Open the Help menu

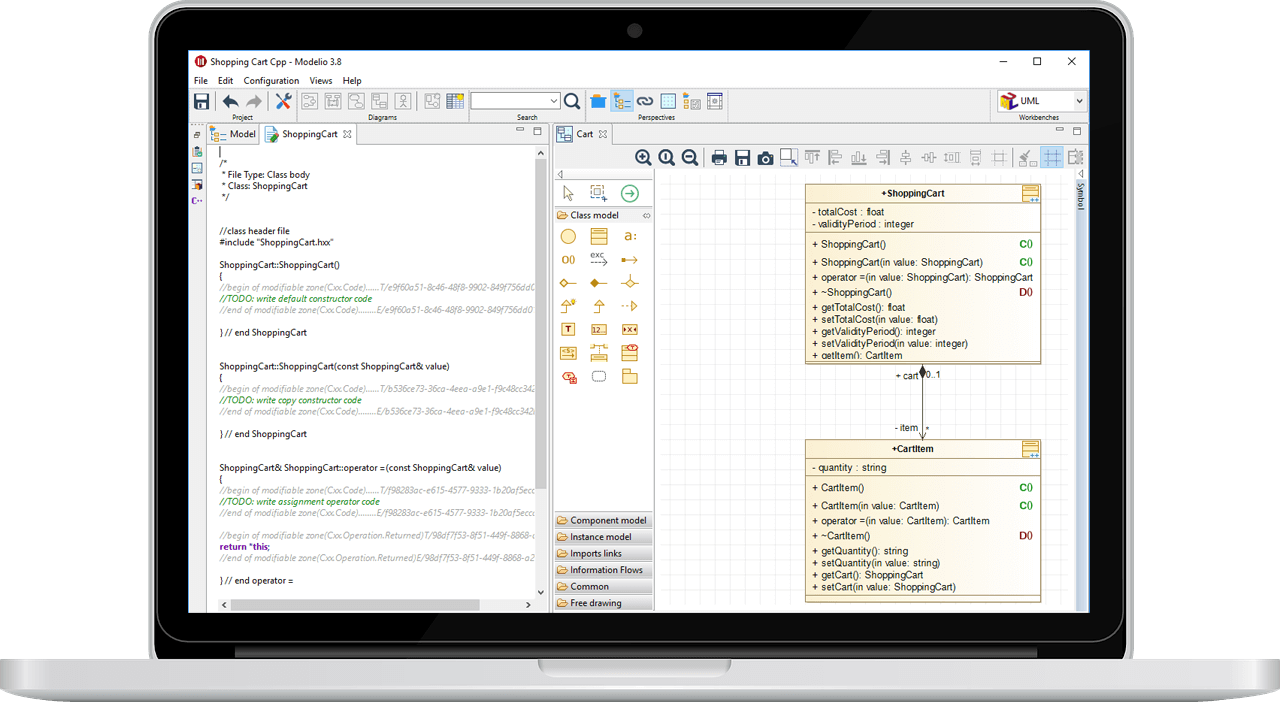pyautogui.click(x=352, y=80)
